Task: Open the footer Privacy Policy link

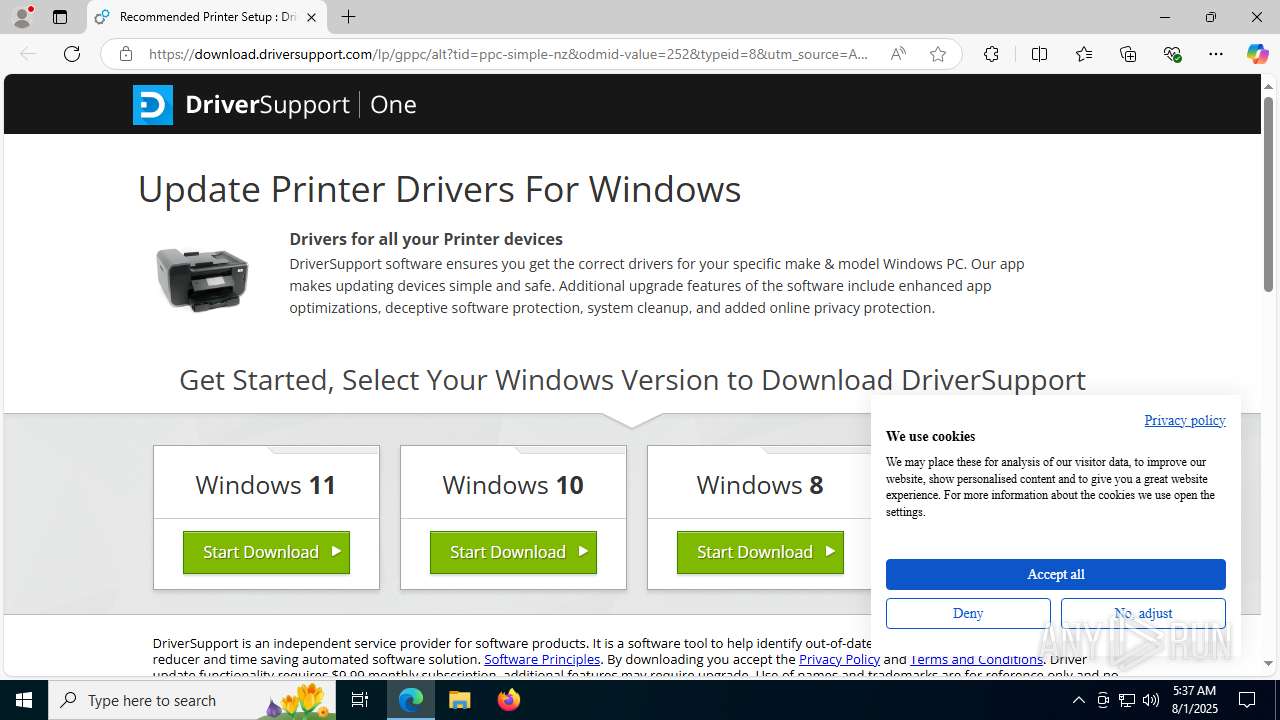Action: [x=839, y=659]
